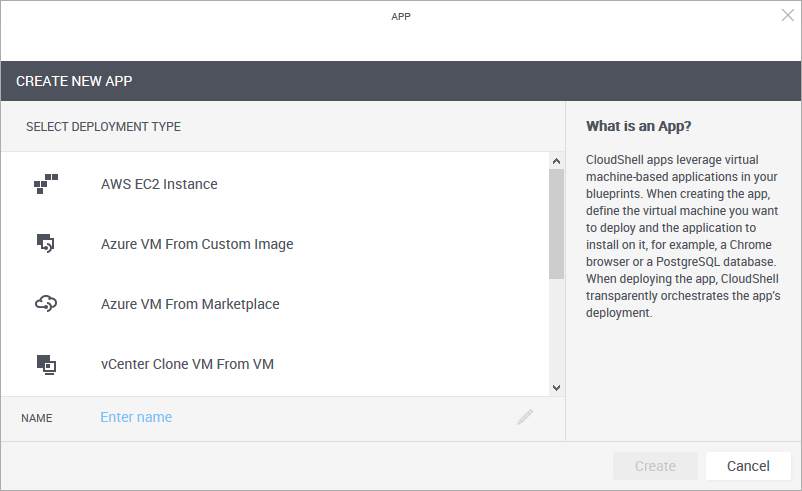Click the Create New App header bar
The height and width of the screenshot is (491, 802).
tap(400, 81)
